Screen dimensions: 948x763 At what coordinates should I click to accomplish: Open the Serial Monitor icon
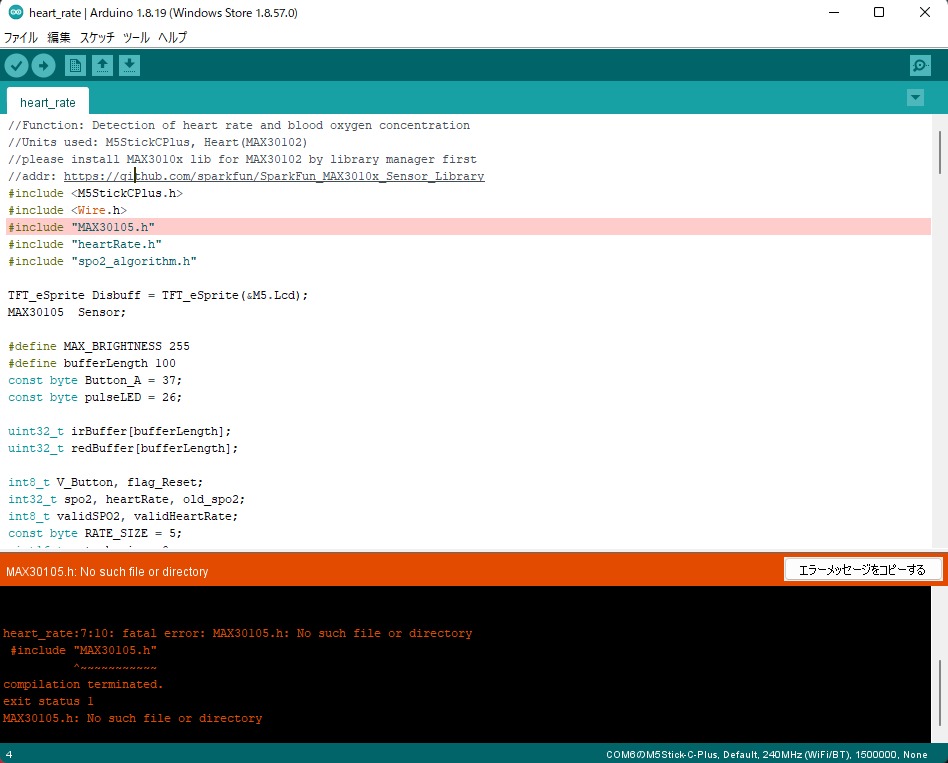coord(919,65)
